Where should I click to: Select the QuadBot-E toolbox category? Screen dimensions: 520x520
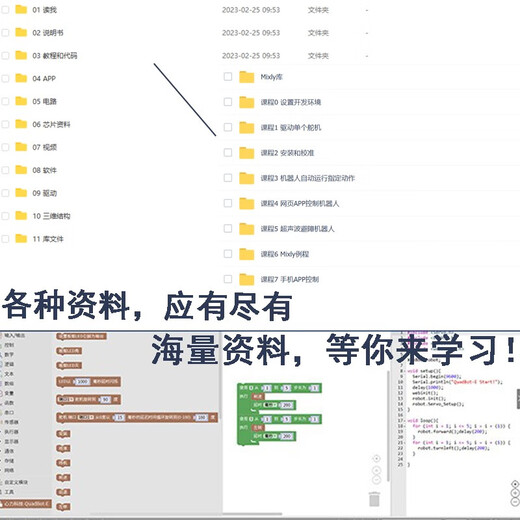[26, 503]
